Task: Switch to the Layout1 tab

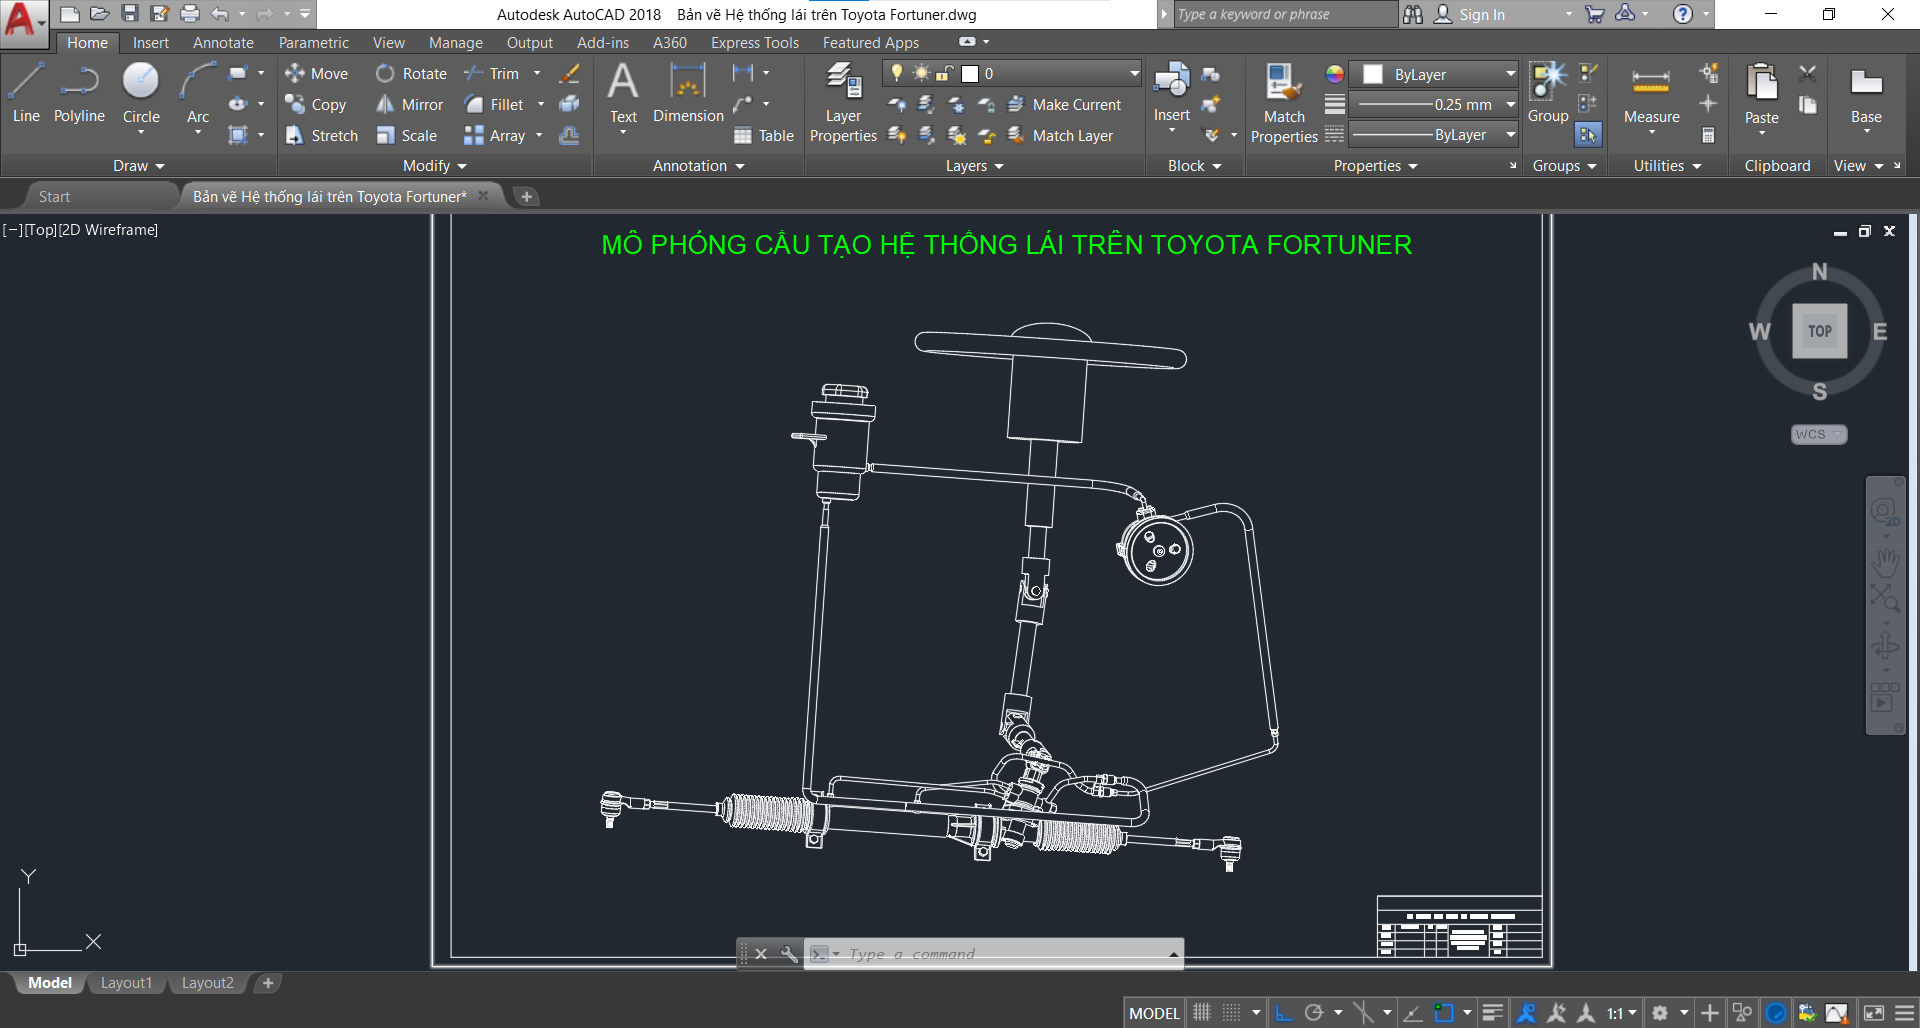Action: coord(126,983)
